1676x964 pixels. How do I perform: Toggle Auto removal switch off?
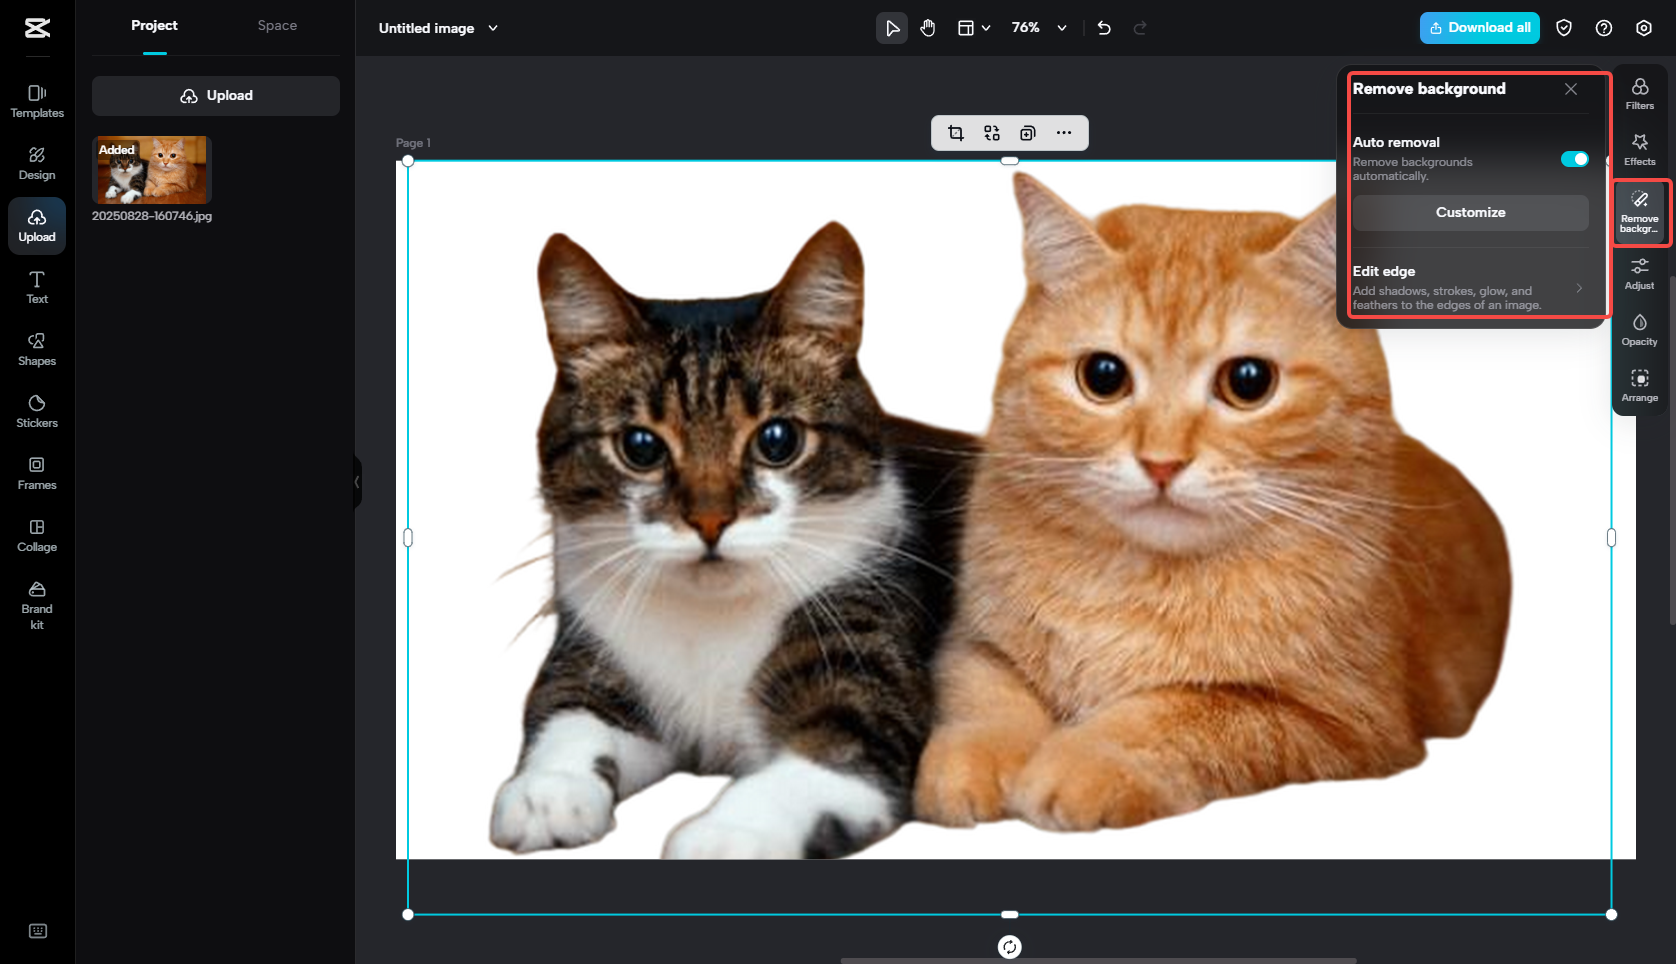pyautogui.click(x=1574, y=159)
